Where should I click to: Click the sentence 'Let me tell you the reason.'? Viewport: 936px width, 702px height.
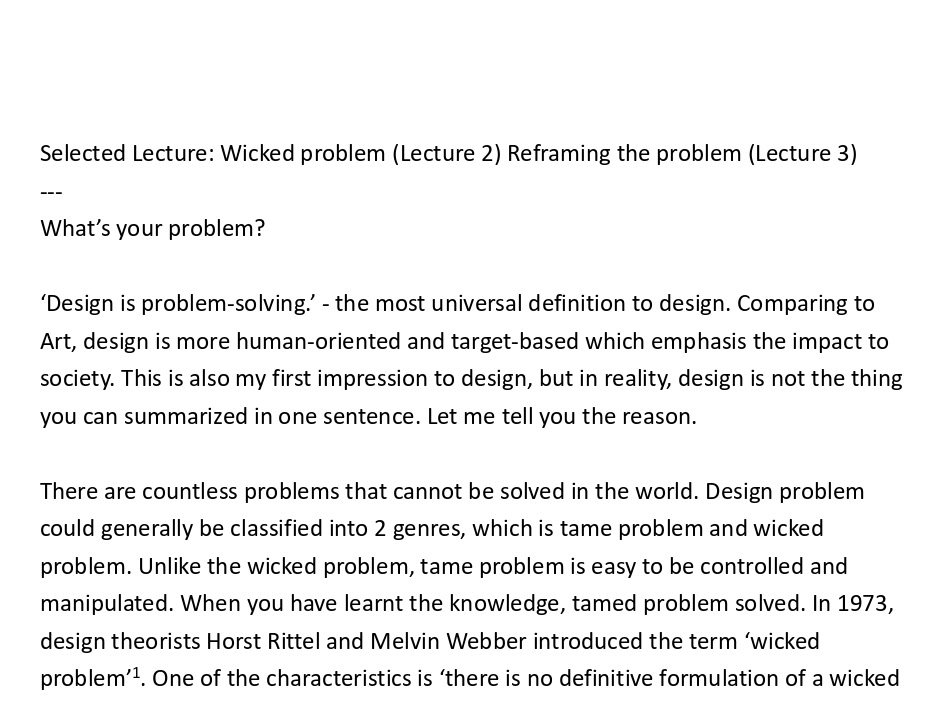[562, 417]
